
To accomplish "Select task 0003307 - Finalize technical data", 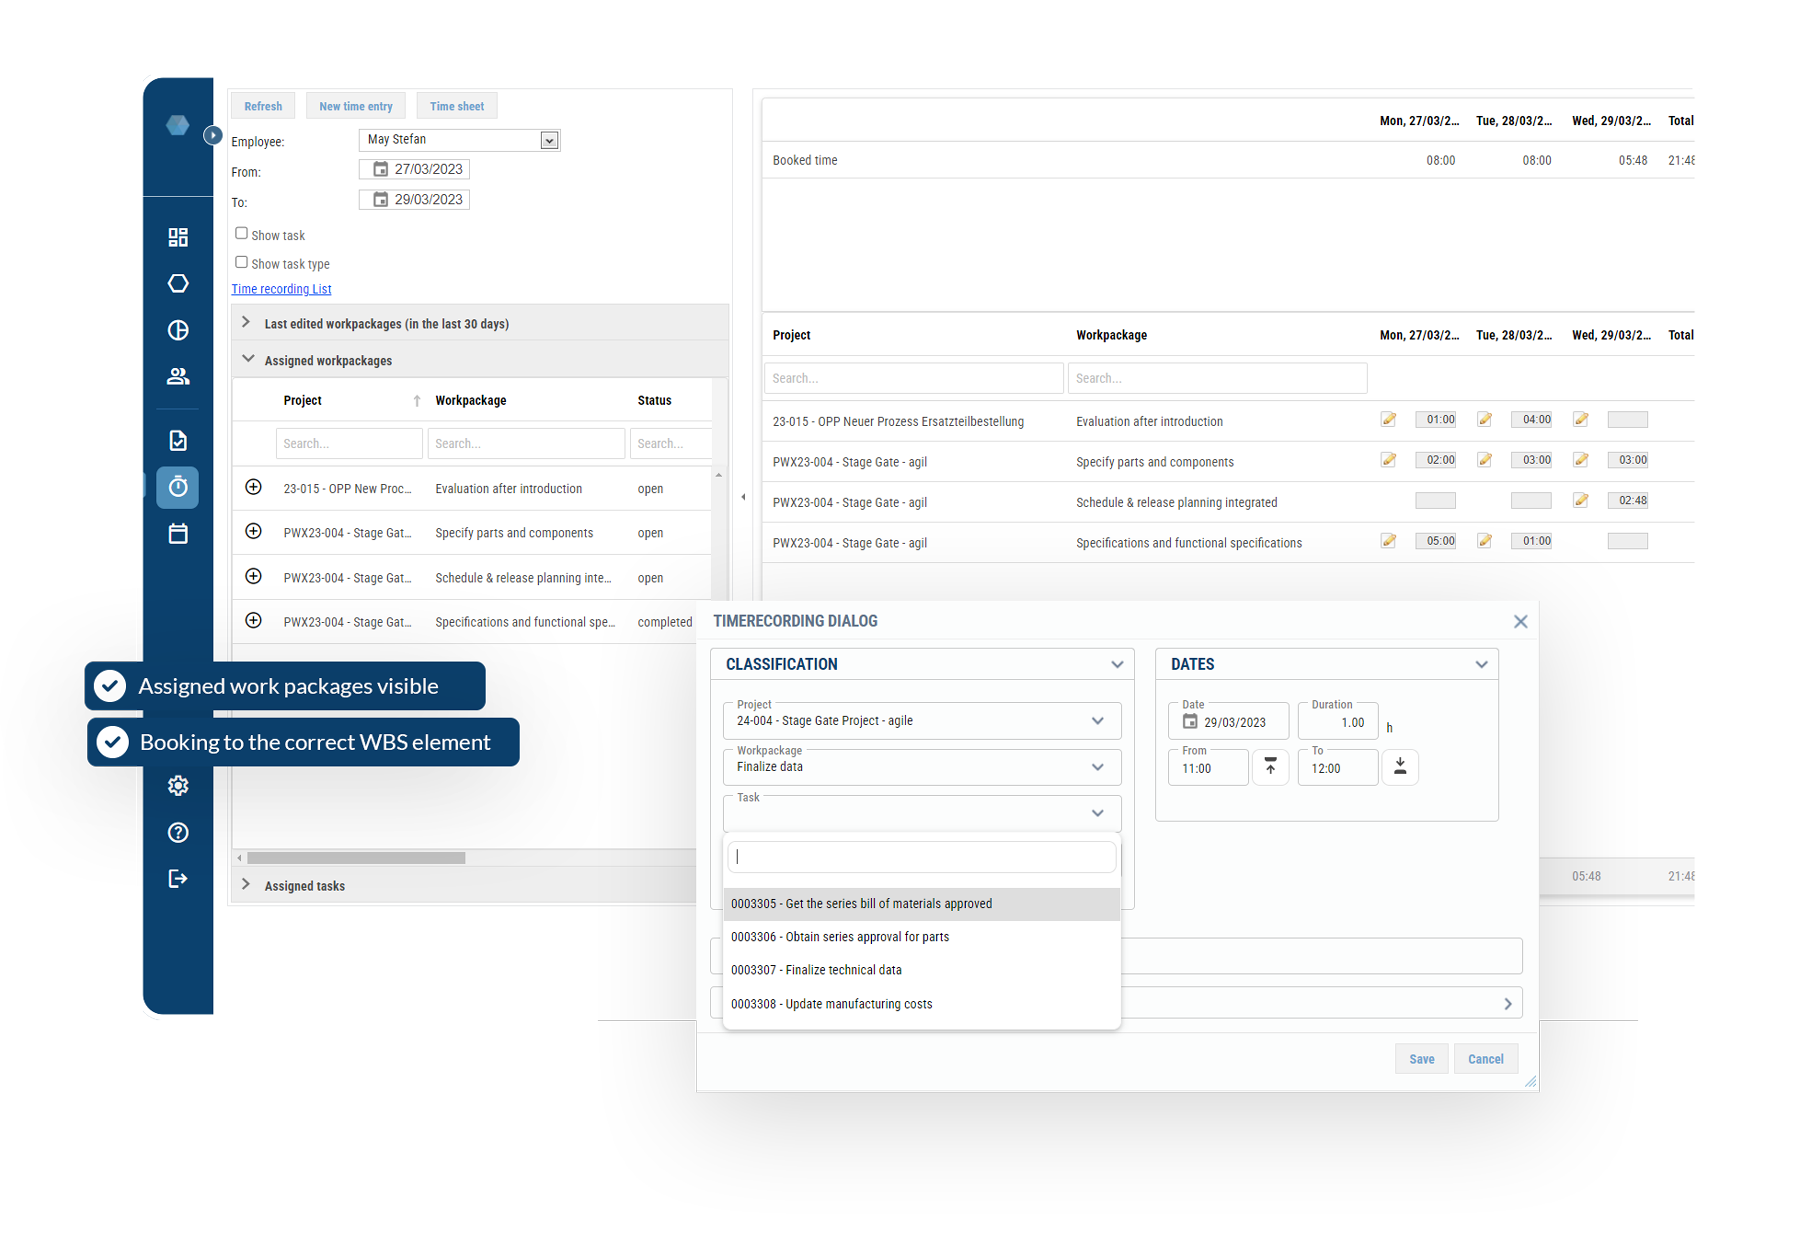I will (816, 969).
